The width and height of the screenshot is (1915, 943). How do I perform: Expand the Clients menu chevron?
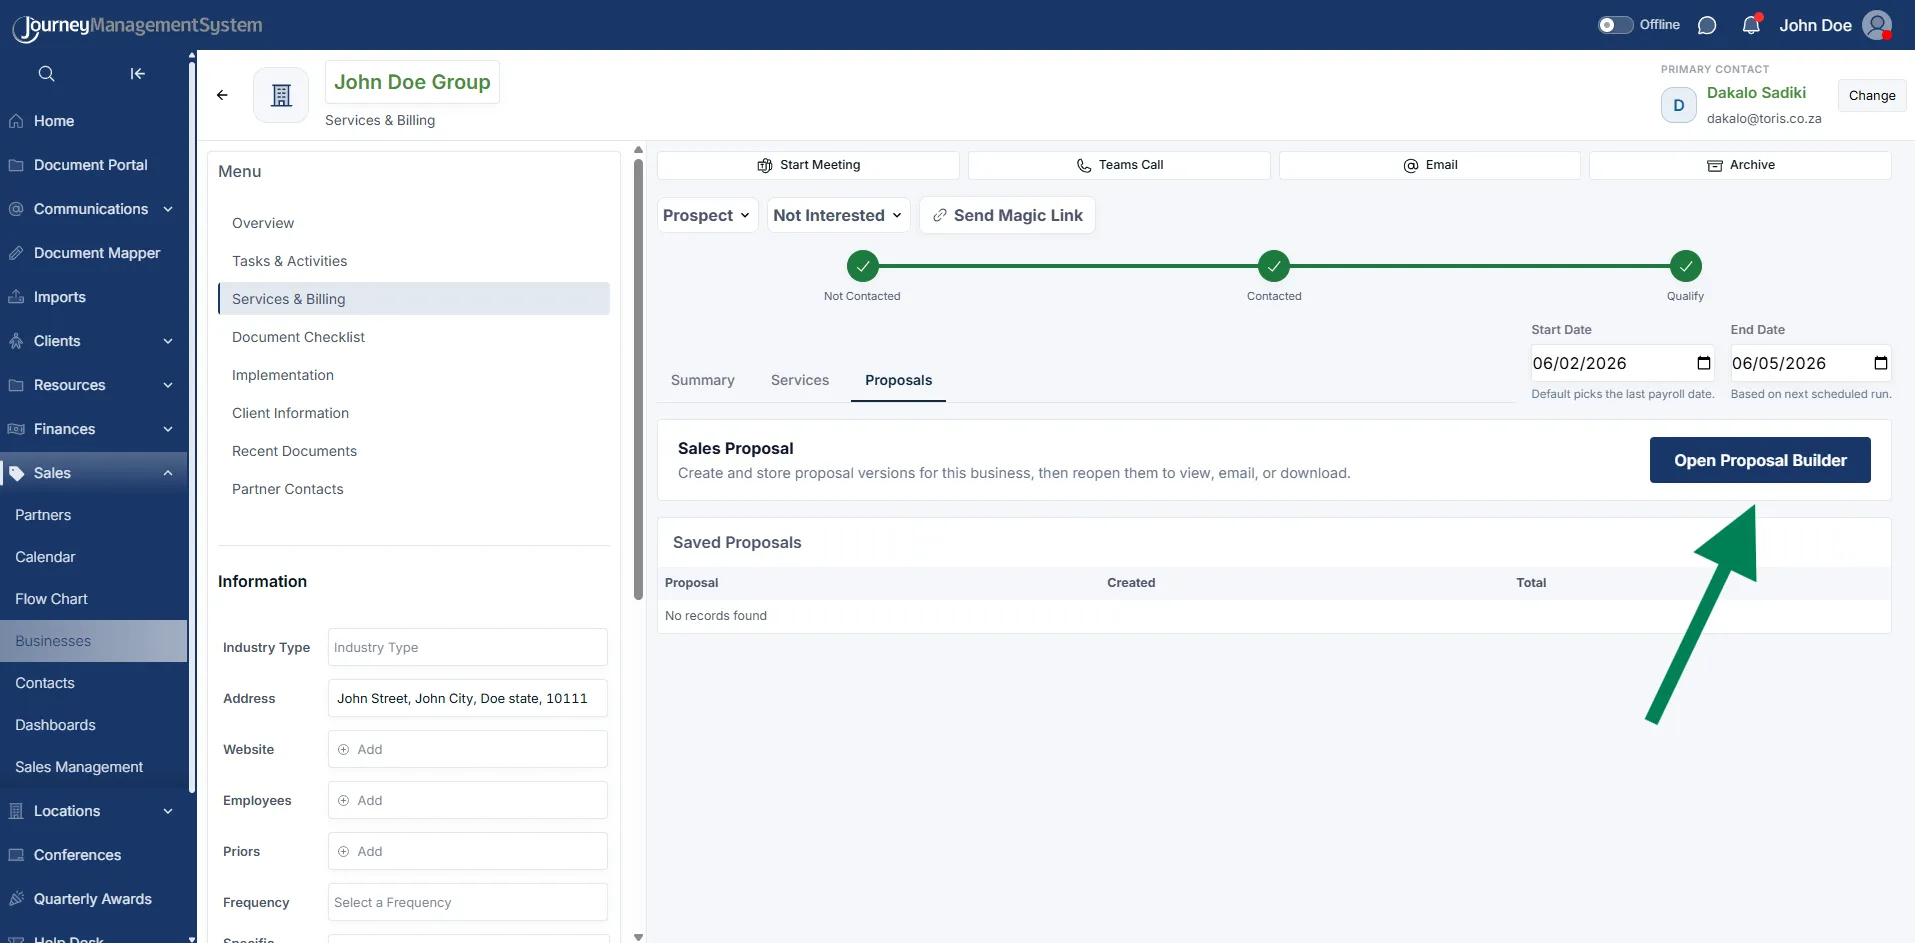[168, 341]
